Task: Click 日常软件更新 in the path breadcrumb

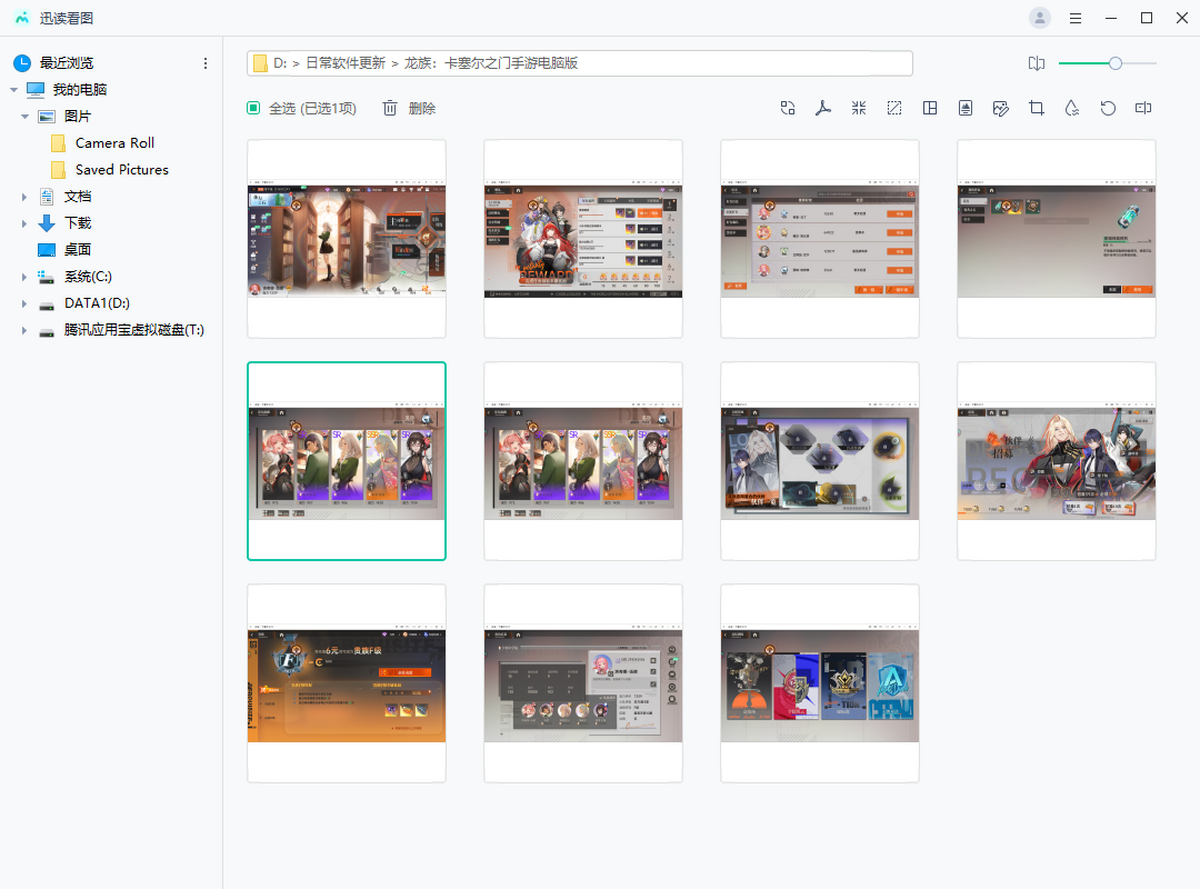Action: [345, 63]
